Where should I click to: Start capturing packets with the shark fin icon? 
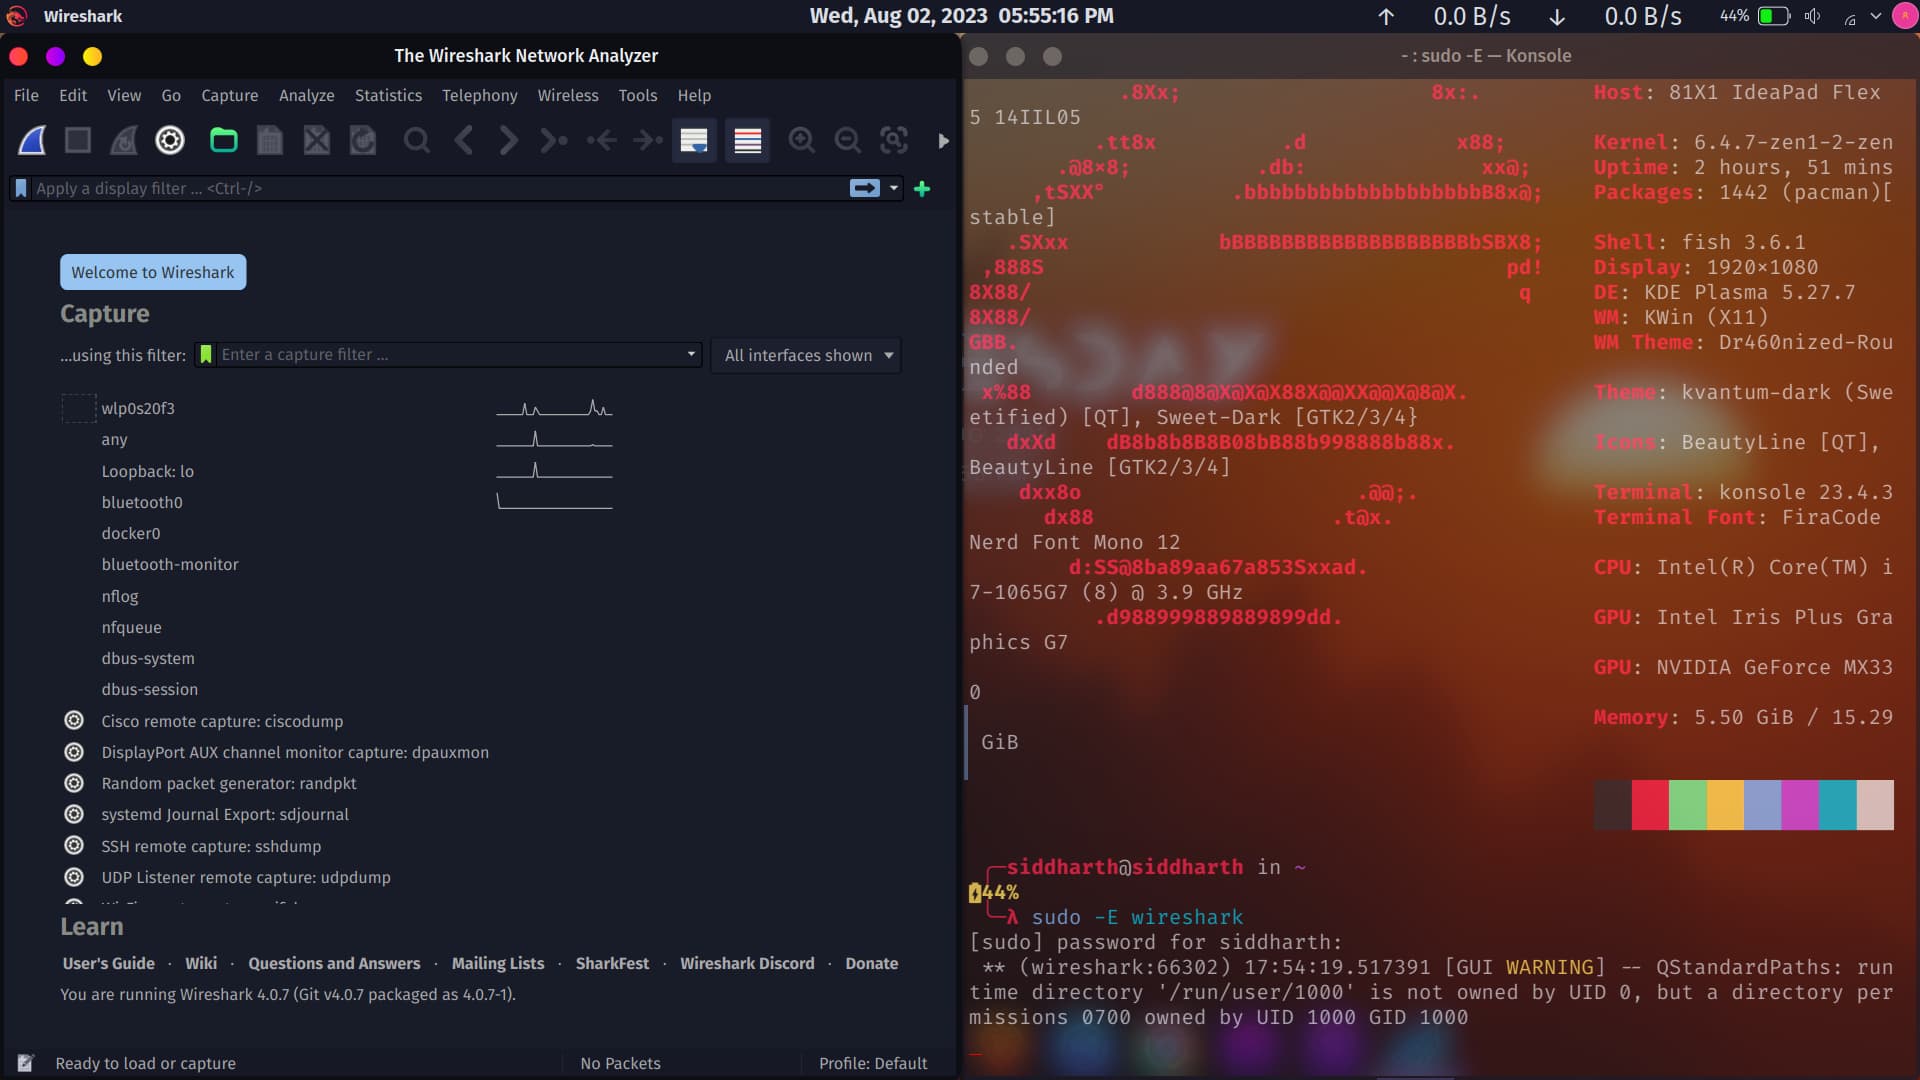[32, 141]
